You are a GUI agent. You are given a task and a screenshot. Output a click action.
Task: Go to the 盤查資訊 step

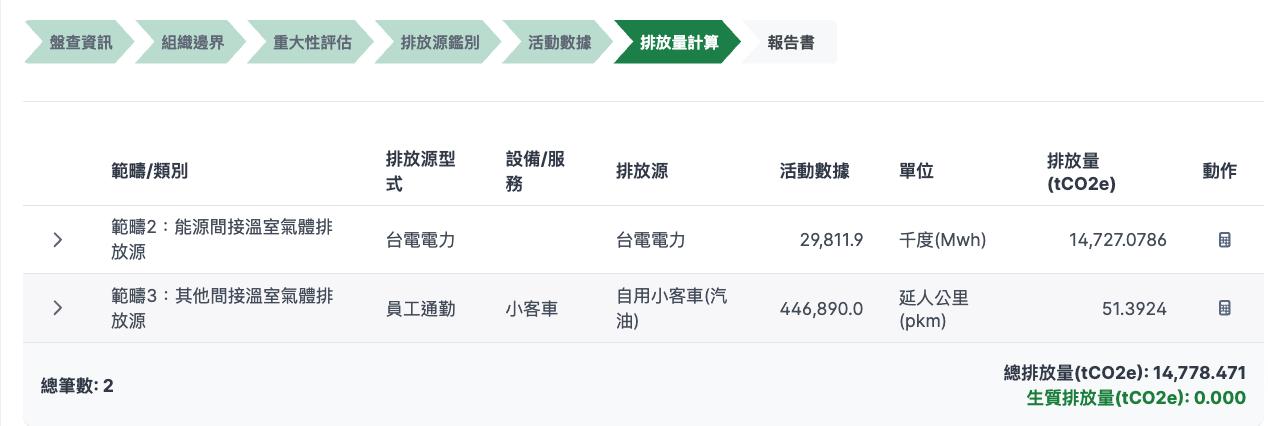pos(81,43)
